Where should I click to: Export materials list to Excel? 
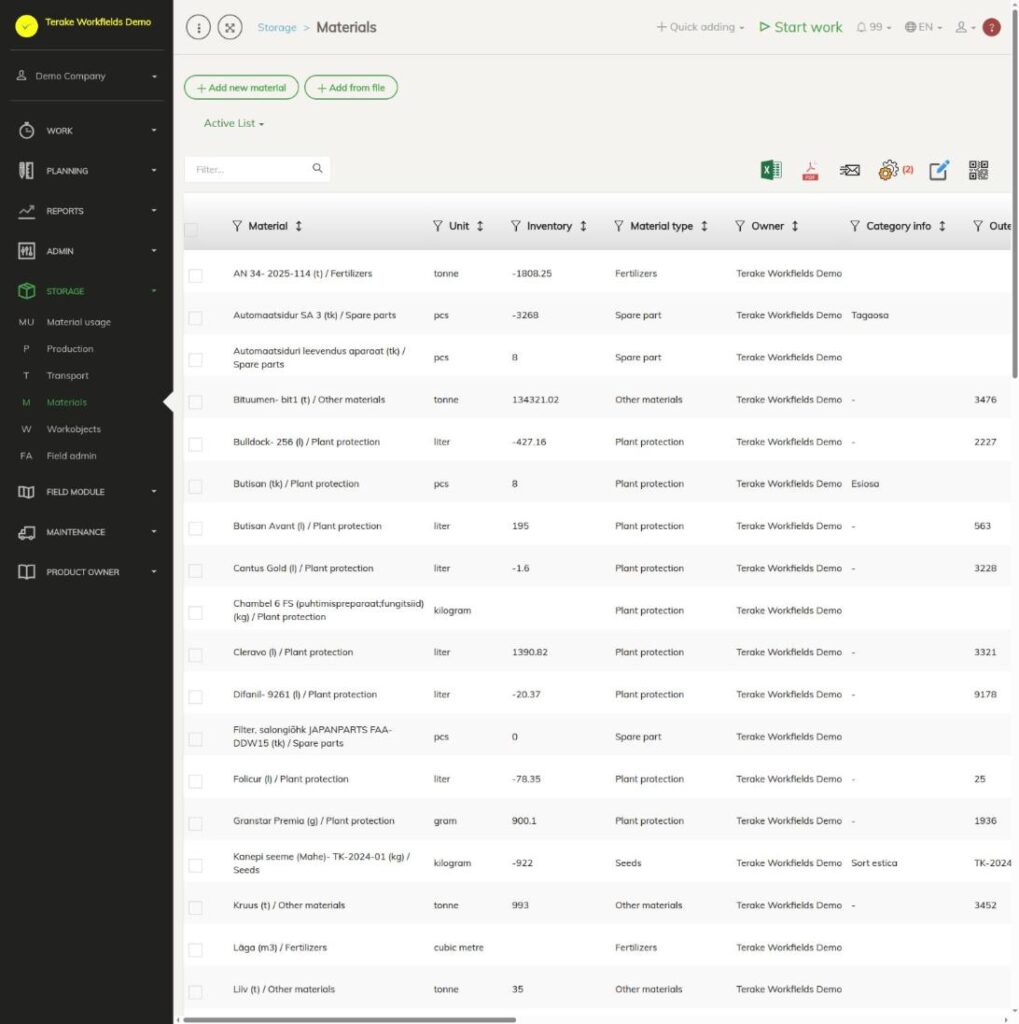click(x=771, y=170)
